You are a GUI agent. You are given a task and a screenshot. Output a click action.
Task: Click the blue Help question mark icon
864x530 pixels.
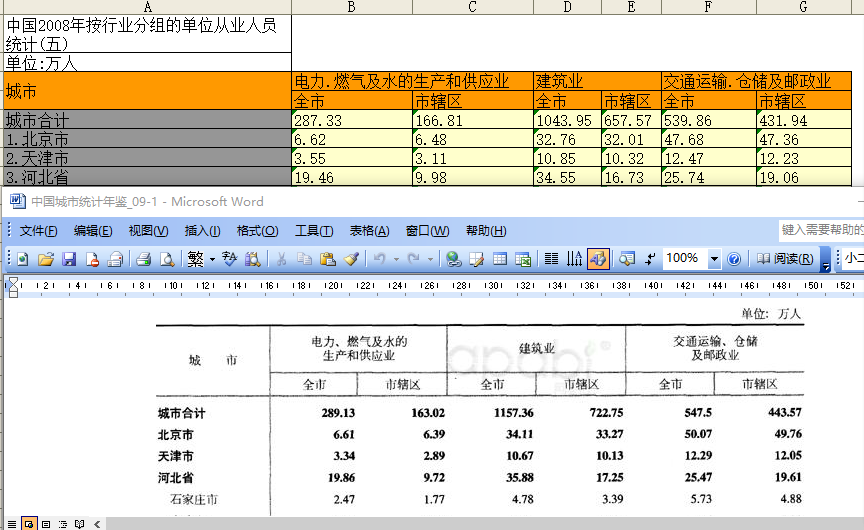(x=734, y=258)
